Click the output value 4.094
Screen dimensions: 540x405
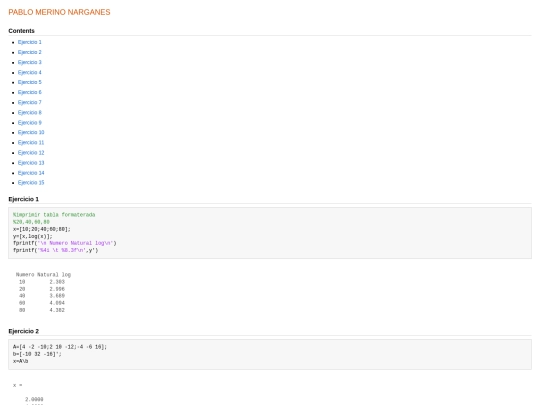[57, 303]
